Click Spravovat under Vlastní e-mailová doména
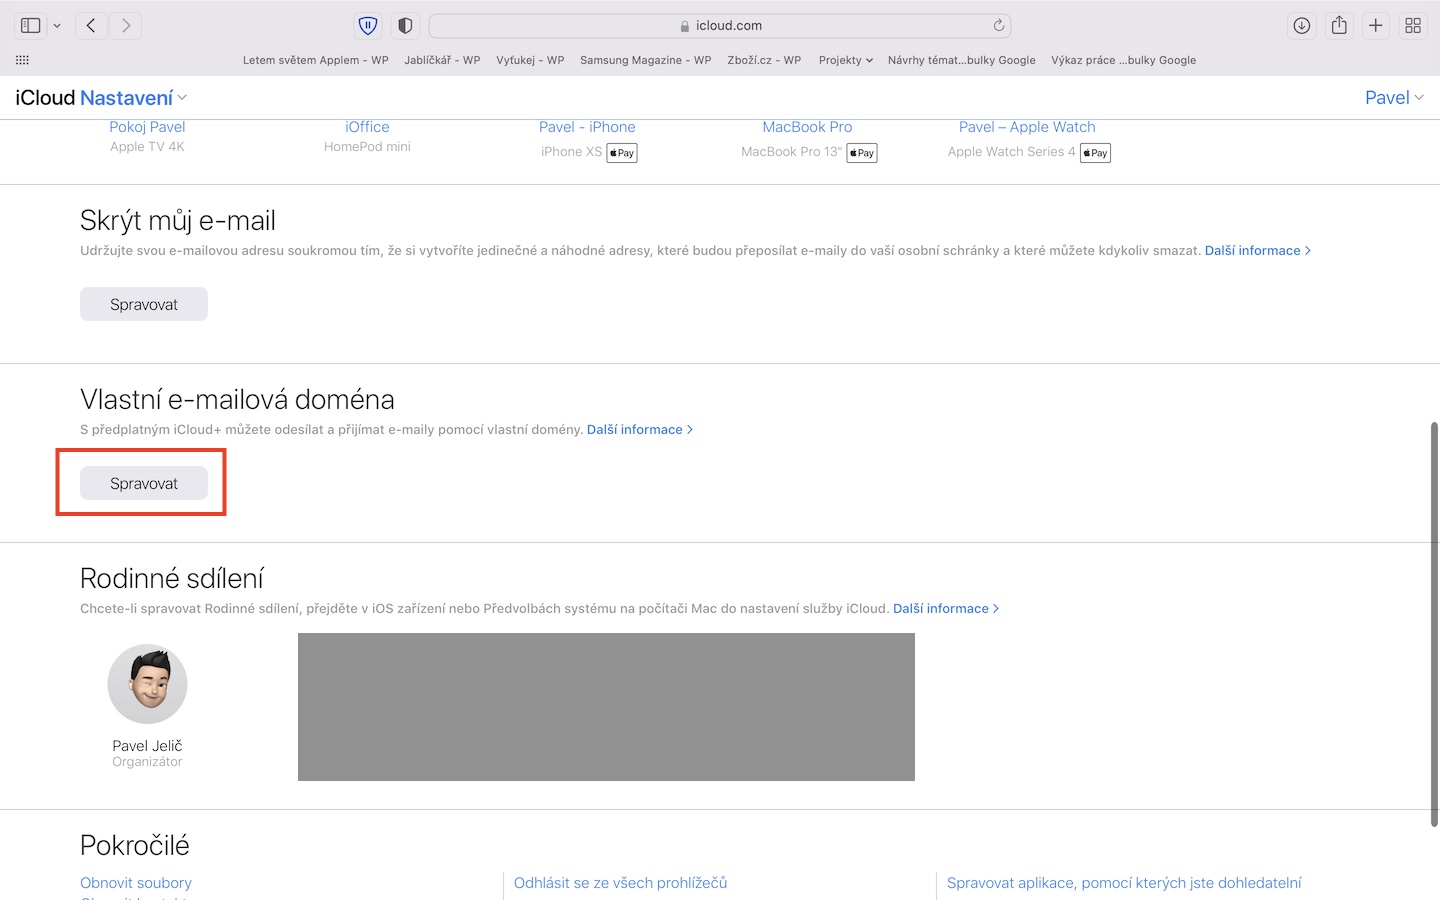The width and height of the screenshot is (1440, 900). point(144,483)
